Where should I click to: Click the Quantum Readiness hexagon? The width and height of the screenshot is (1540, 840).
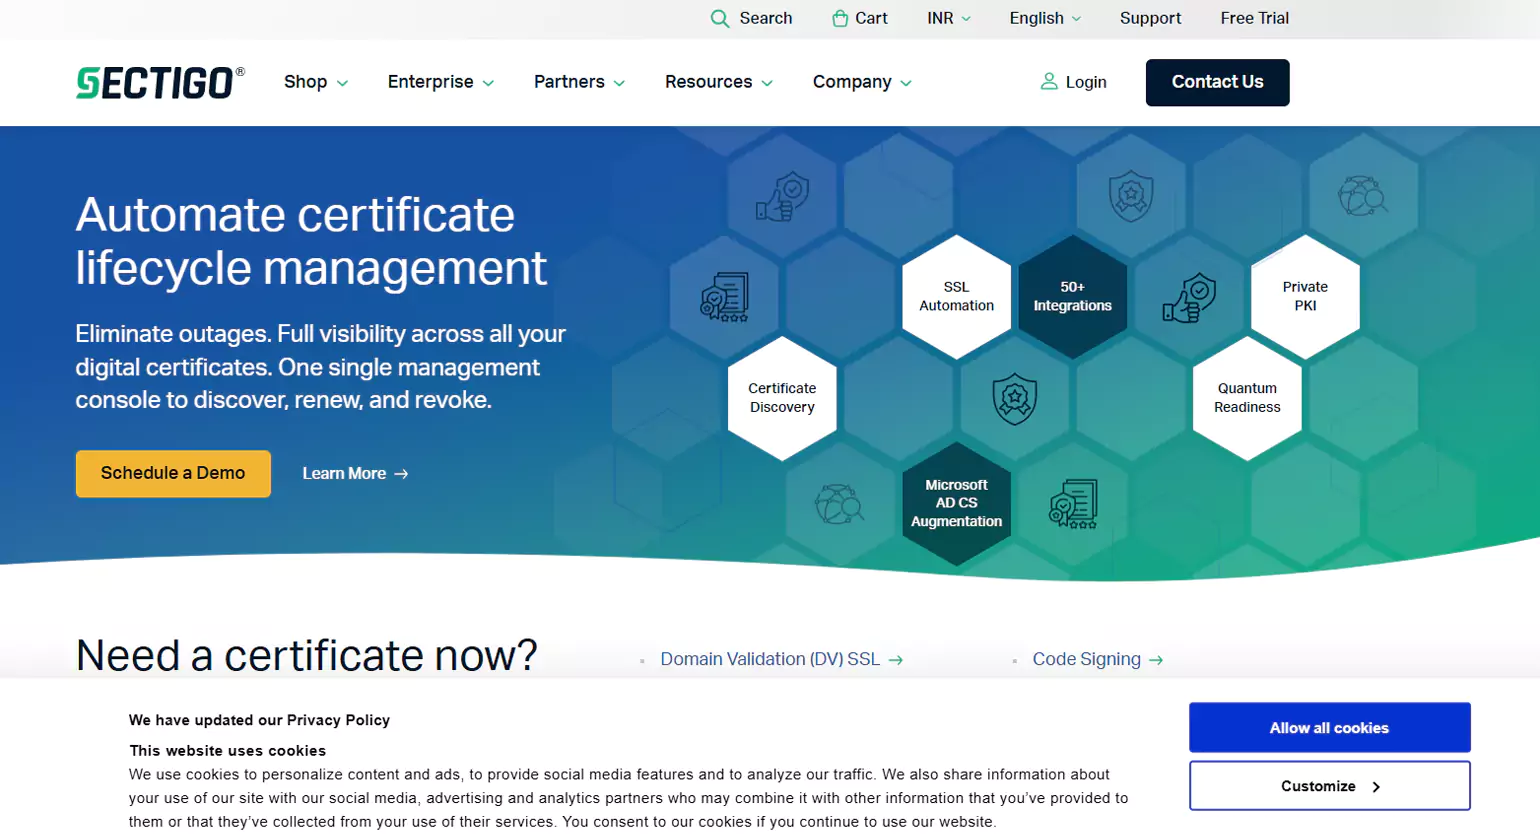(x=1247, y=398)
